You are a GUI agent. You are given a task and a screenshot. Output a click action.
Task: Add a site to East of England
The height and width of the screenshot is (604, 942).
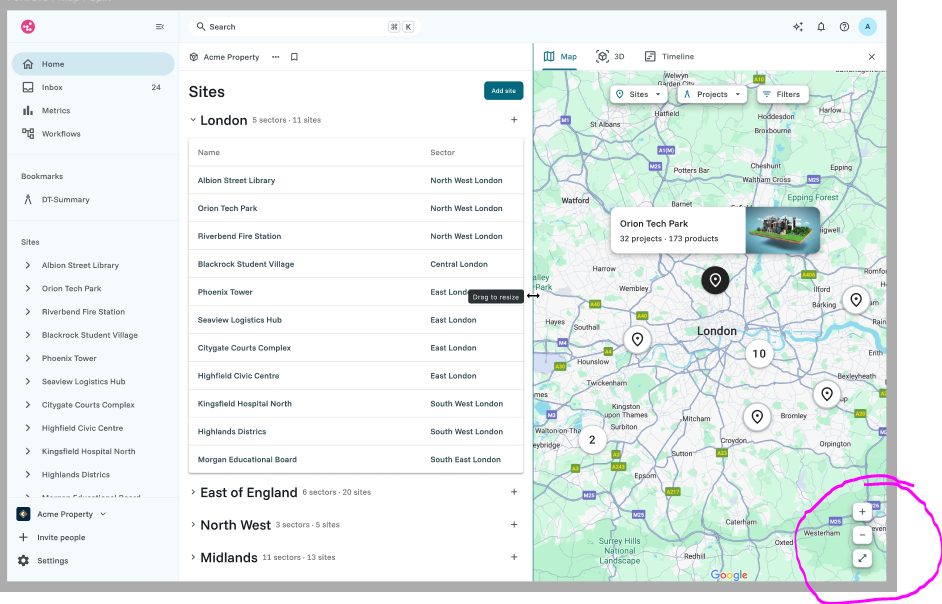[514, 492]
